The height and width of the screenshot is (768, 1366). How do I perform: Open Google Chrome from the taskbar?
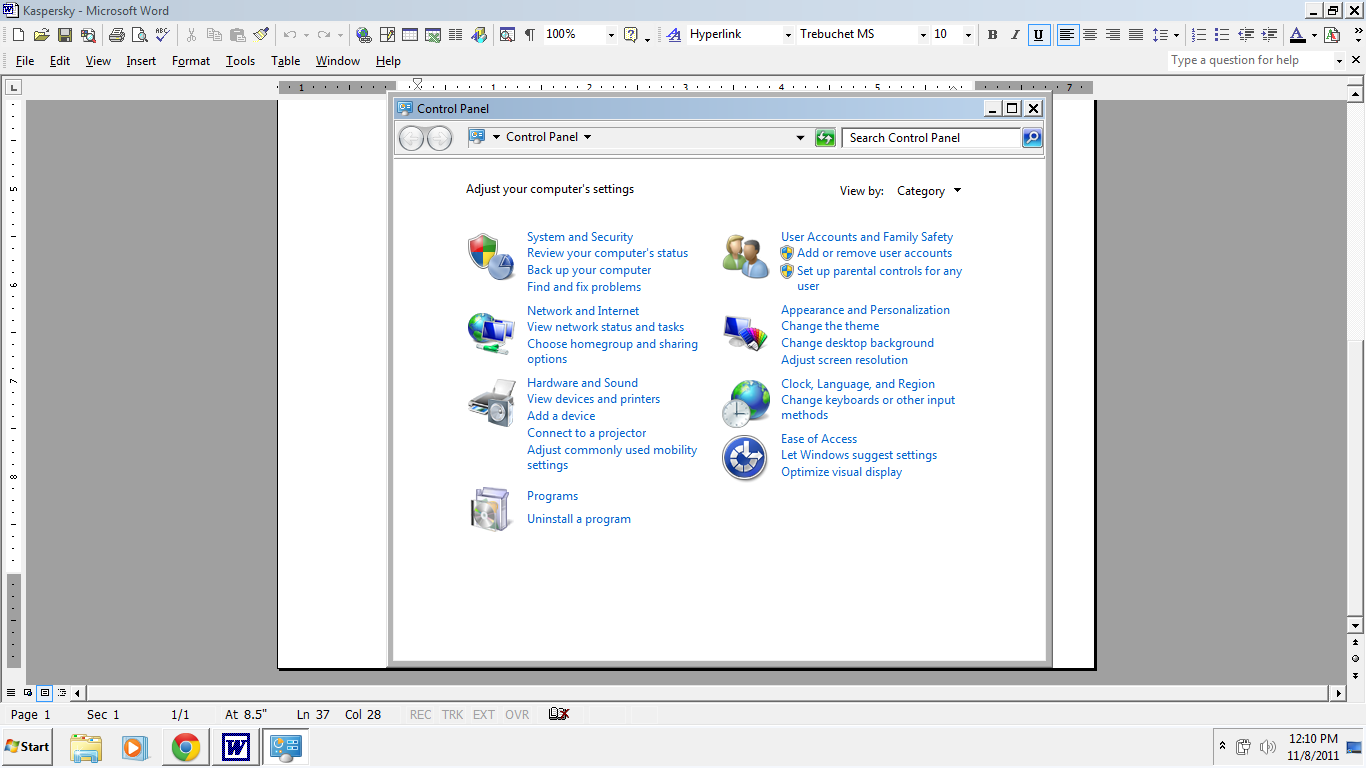[185, 747]
